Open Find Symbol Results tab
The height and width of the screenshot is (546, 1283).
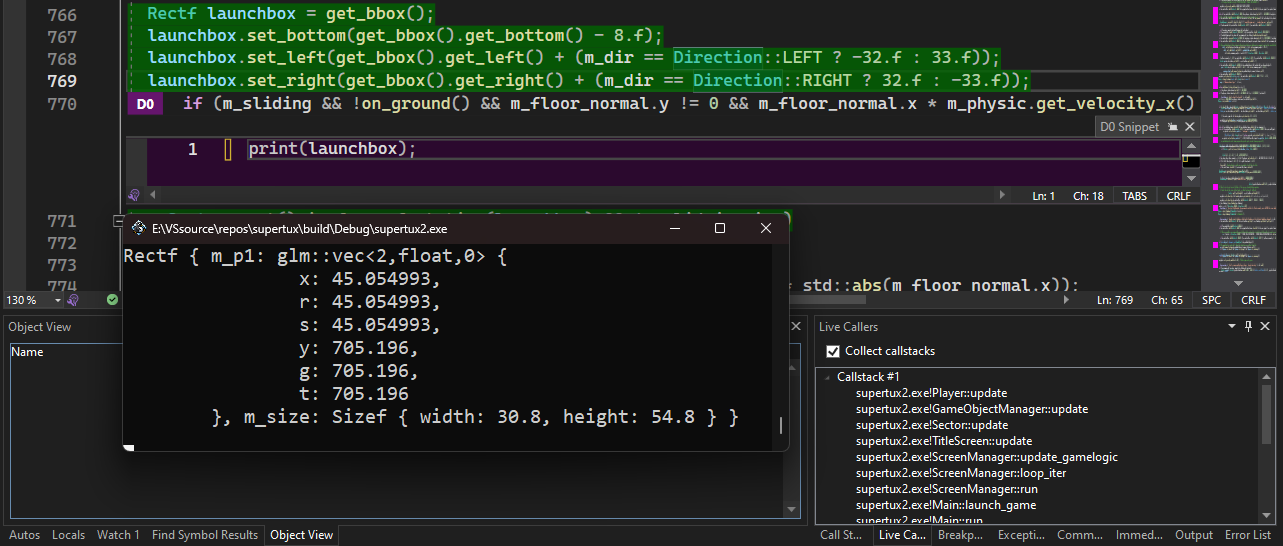pos(205,535)
